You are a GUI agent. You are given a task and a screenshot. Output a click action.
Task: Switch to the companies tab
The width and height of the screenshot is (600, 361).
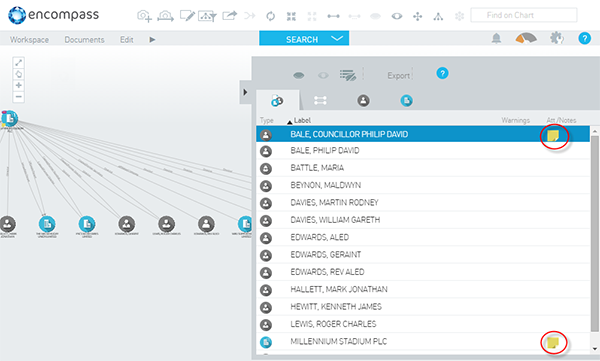[x=406, y=101]
